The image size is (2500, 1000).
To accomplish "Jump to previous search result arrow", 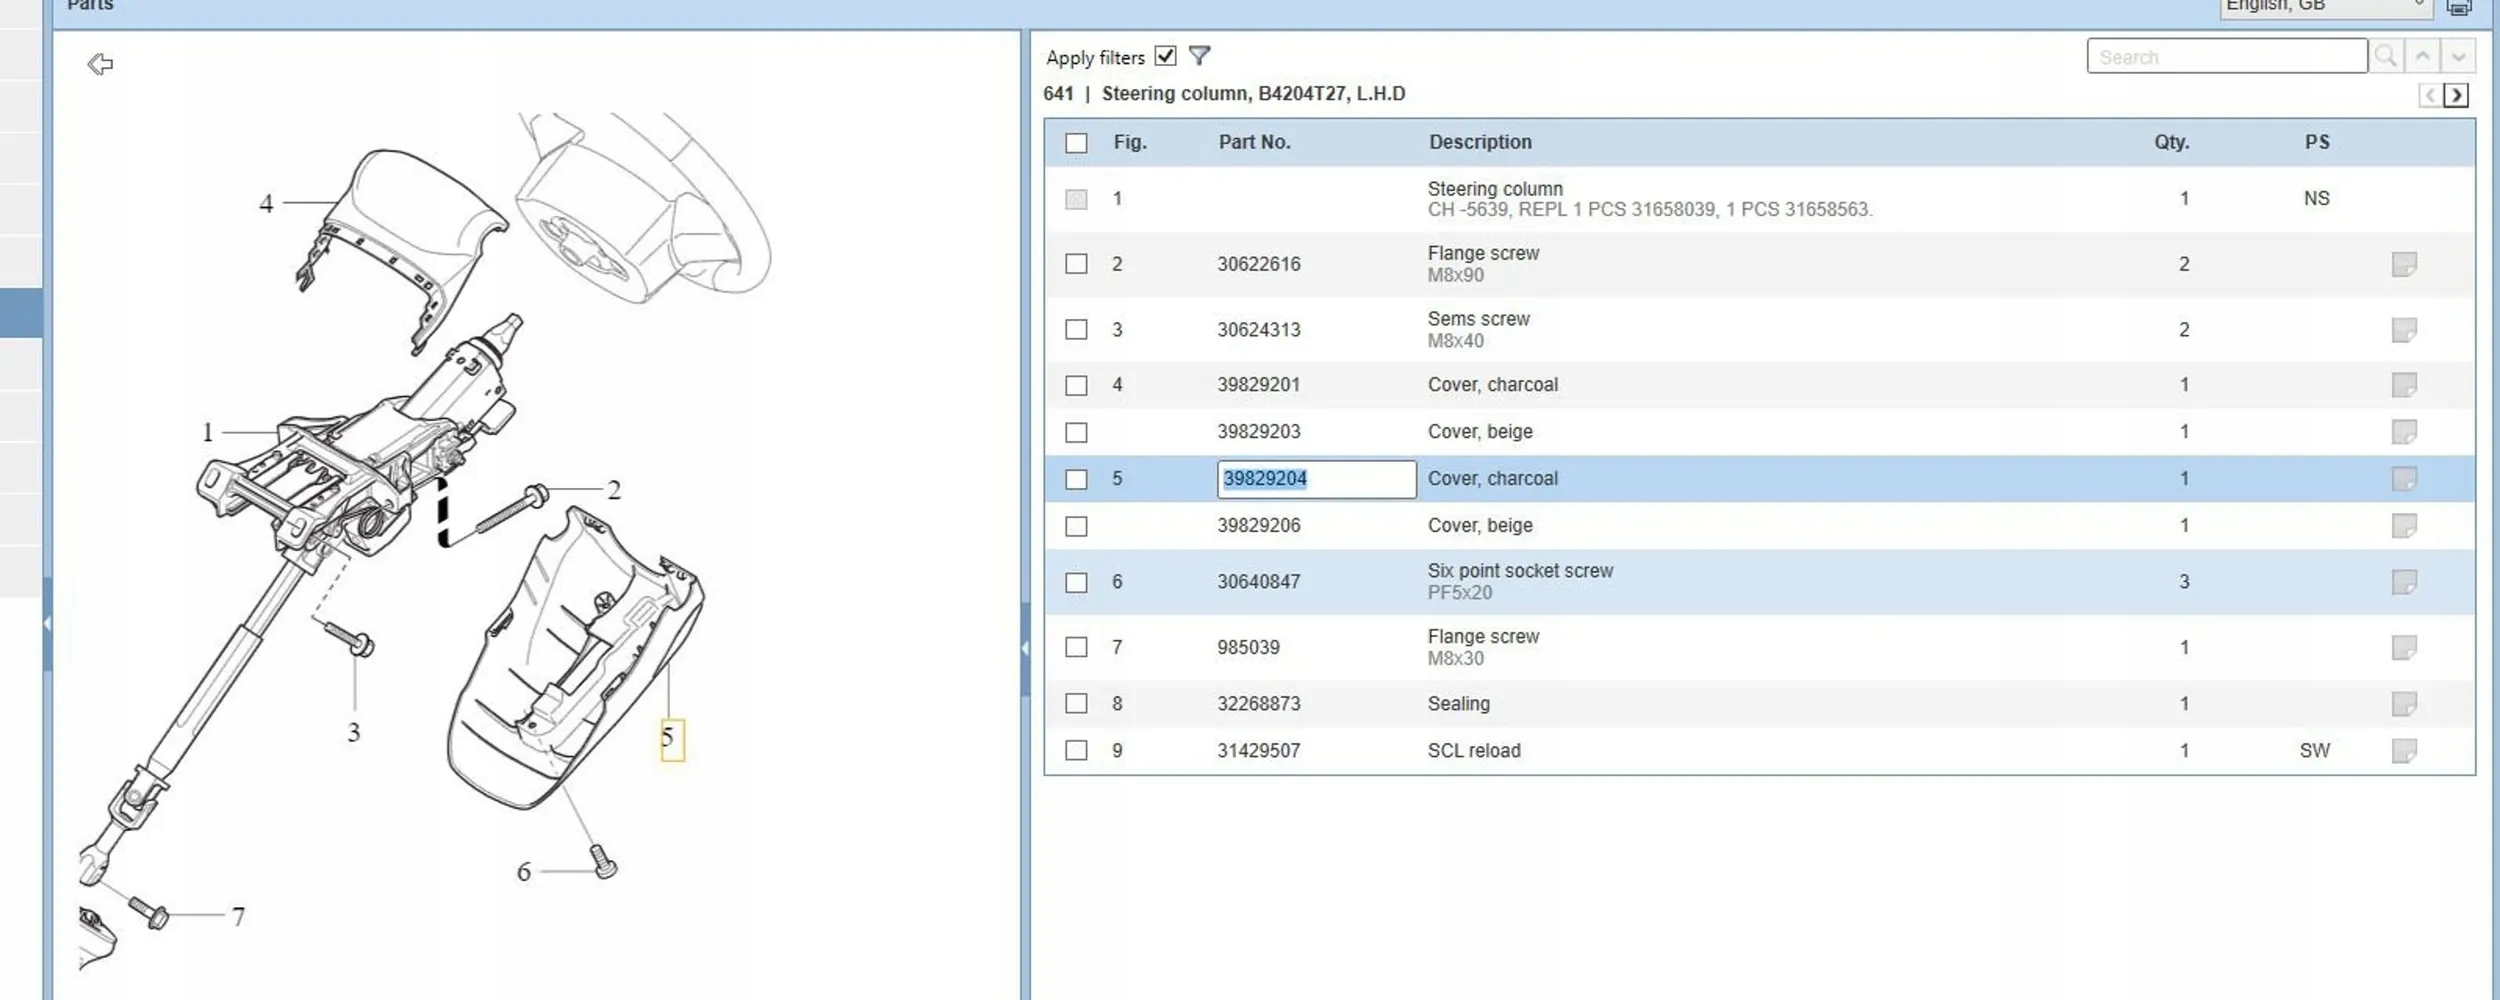I will [2422, 56].
